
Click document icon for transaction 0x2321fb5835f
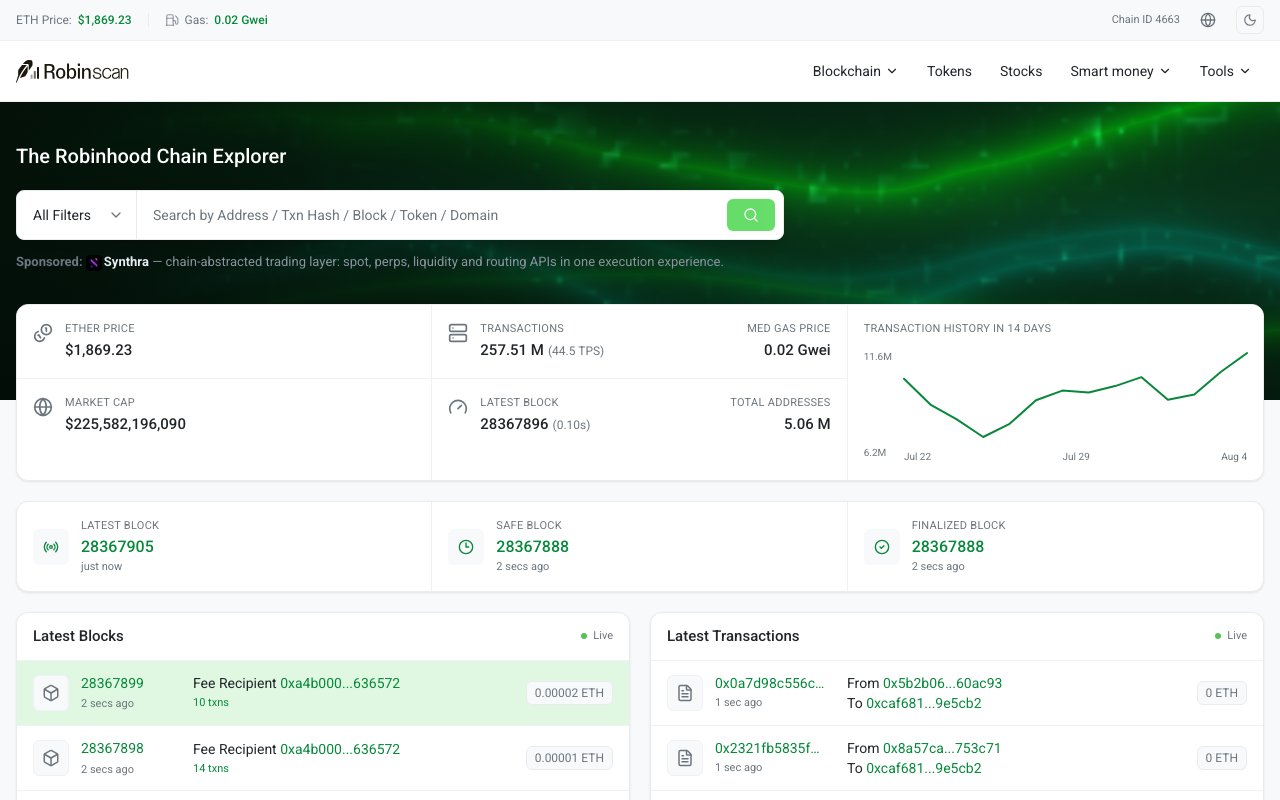tap(685, 758)
